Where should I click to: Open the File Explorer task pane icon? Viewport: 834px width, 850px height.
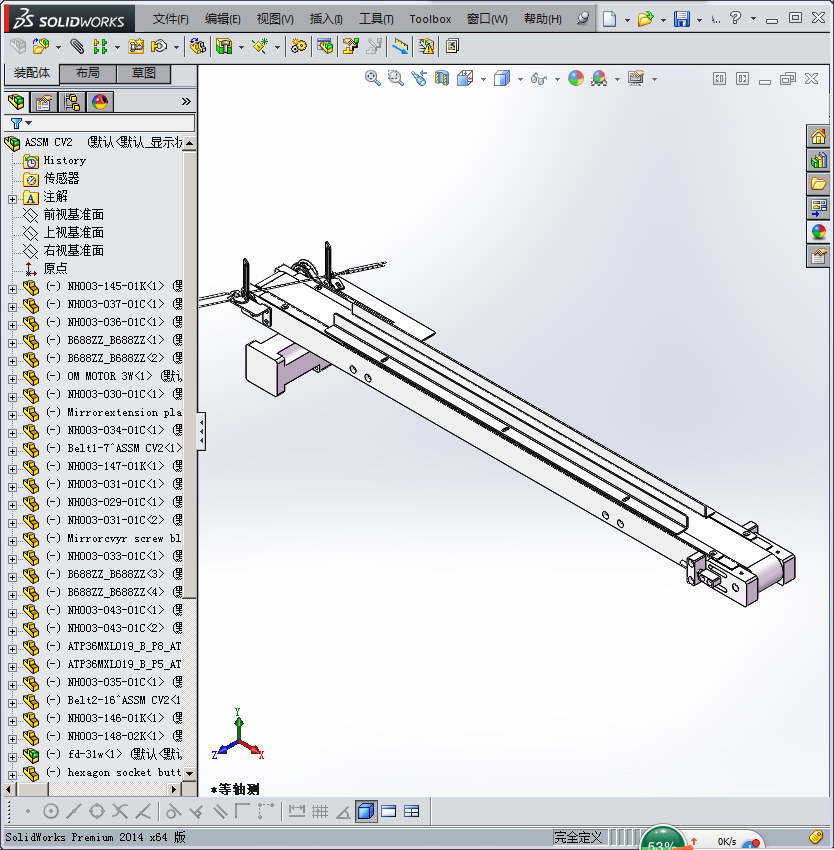[x=818, y=184]
